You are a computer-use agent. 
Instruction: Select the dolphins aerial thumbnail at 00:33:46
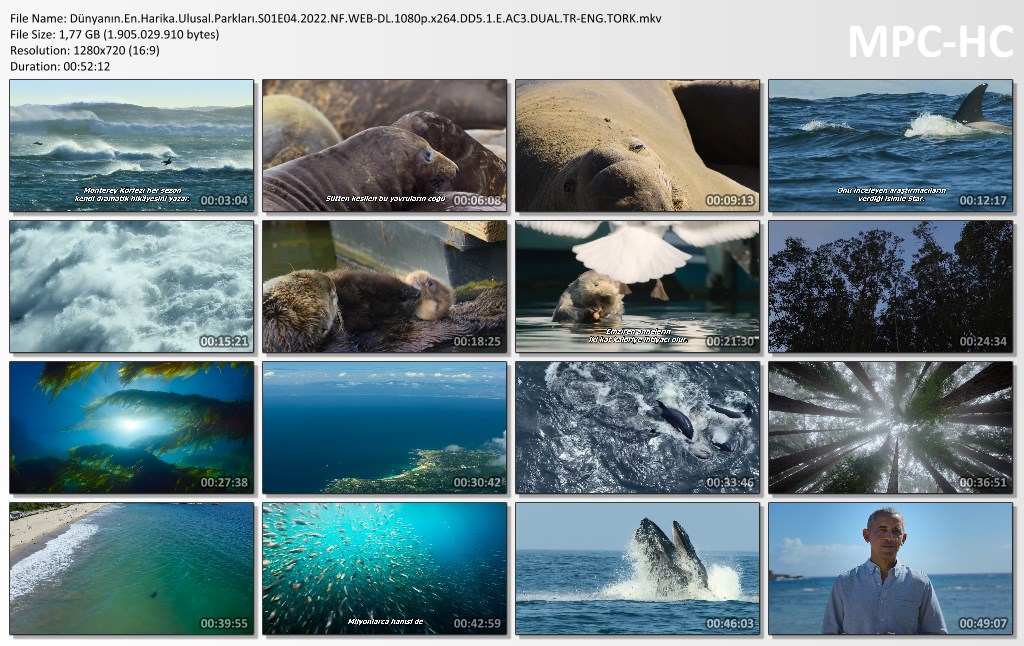pyautogui.click(x=637, y=428)
